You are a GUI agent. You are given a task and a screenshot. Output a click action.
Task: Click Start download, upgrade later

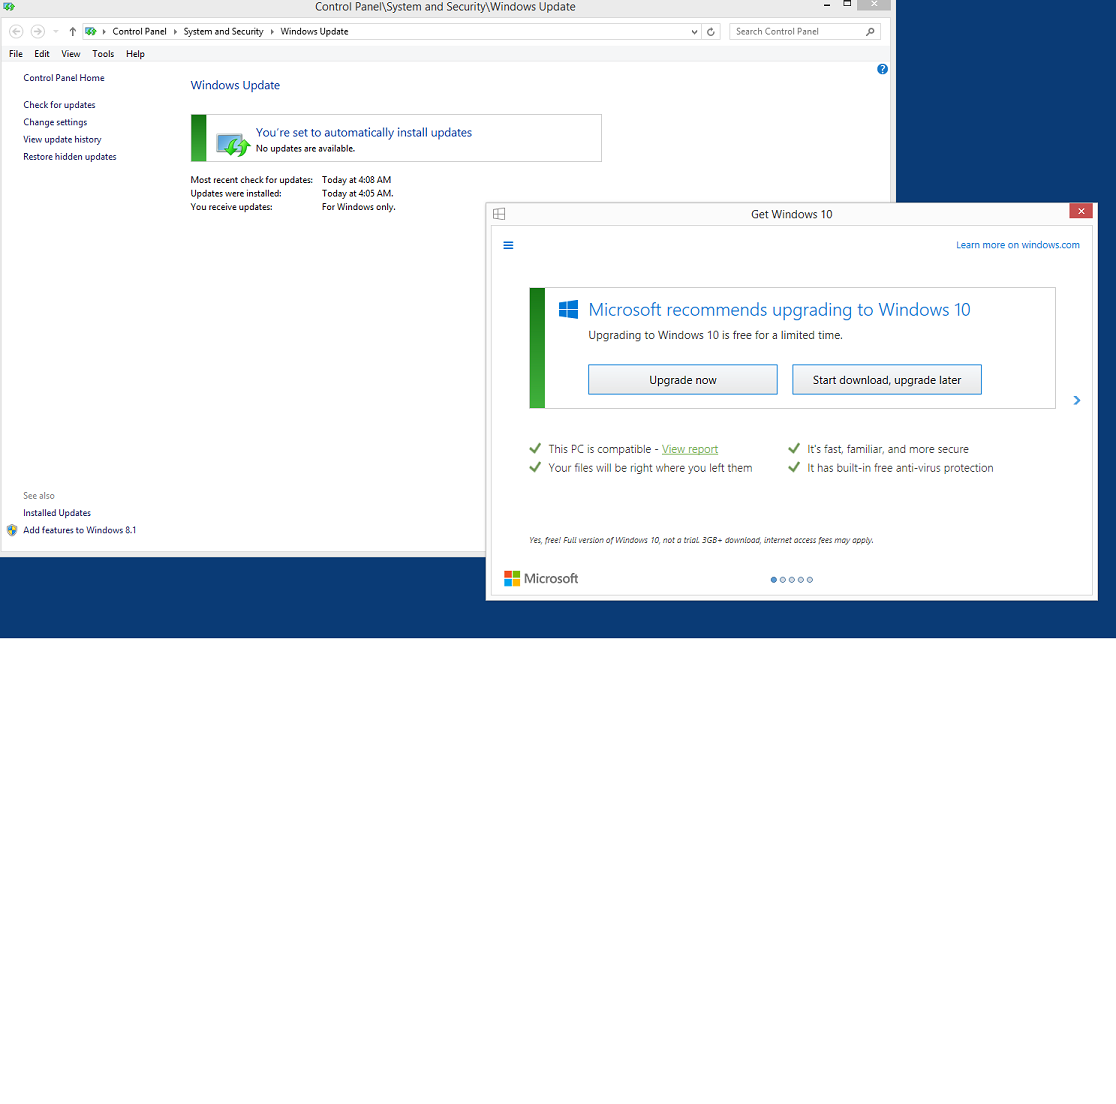[x=887, y=379]
